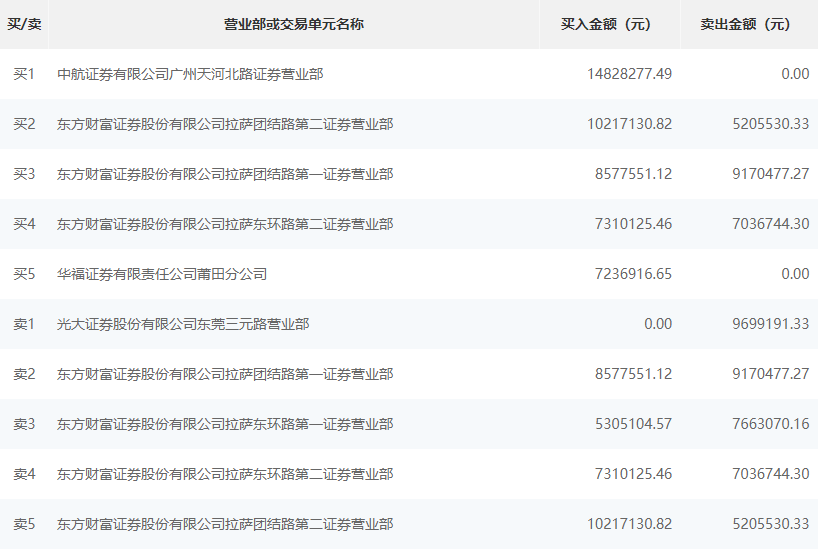
Task: Click 中航证券有限公司广州天河北路证券营业部 name
Action: [x=190, y=74]
